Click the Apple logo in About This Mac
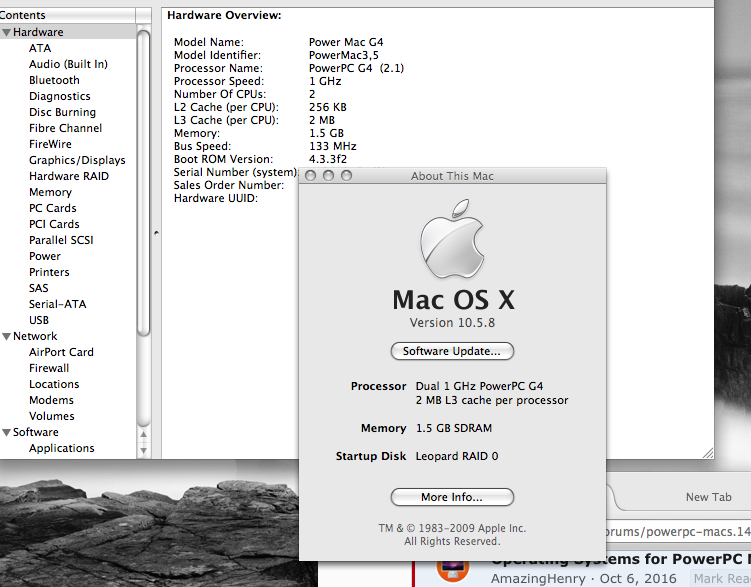The height and width of the screenshot is (587, 751). click(x=452, y=238)
